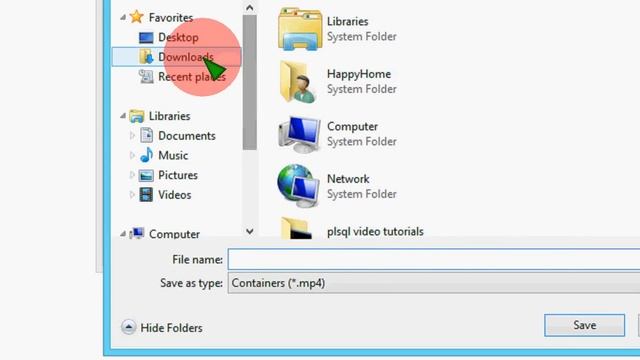Click the Libraries icon in navigation tree
Viewport: 640px width, 360px height.
click(x=136, y=116)
